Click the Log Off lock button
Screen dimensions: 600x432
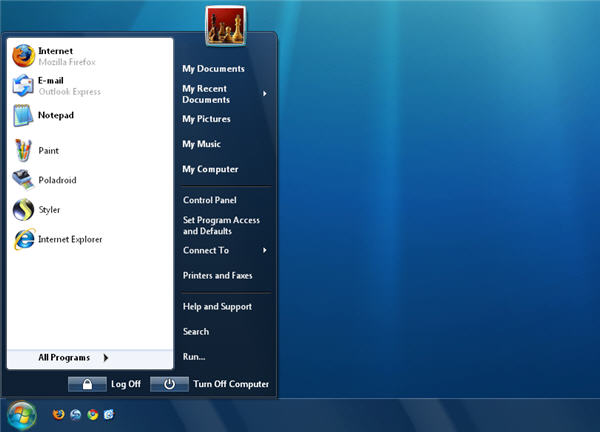click(x=87, y=384)
